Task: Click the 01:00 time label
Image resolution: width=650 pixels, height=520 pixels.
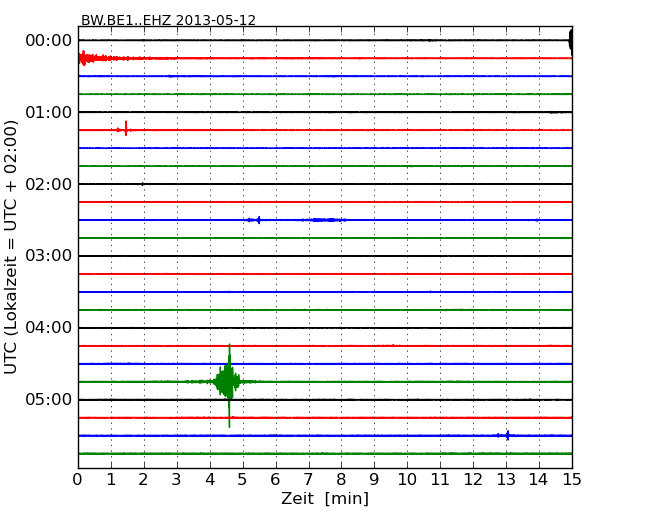Action: point(49,112)
